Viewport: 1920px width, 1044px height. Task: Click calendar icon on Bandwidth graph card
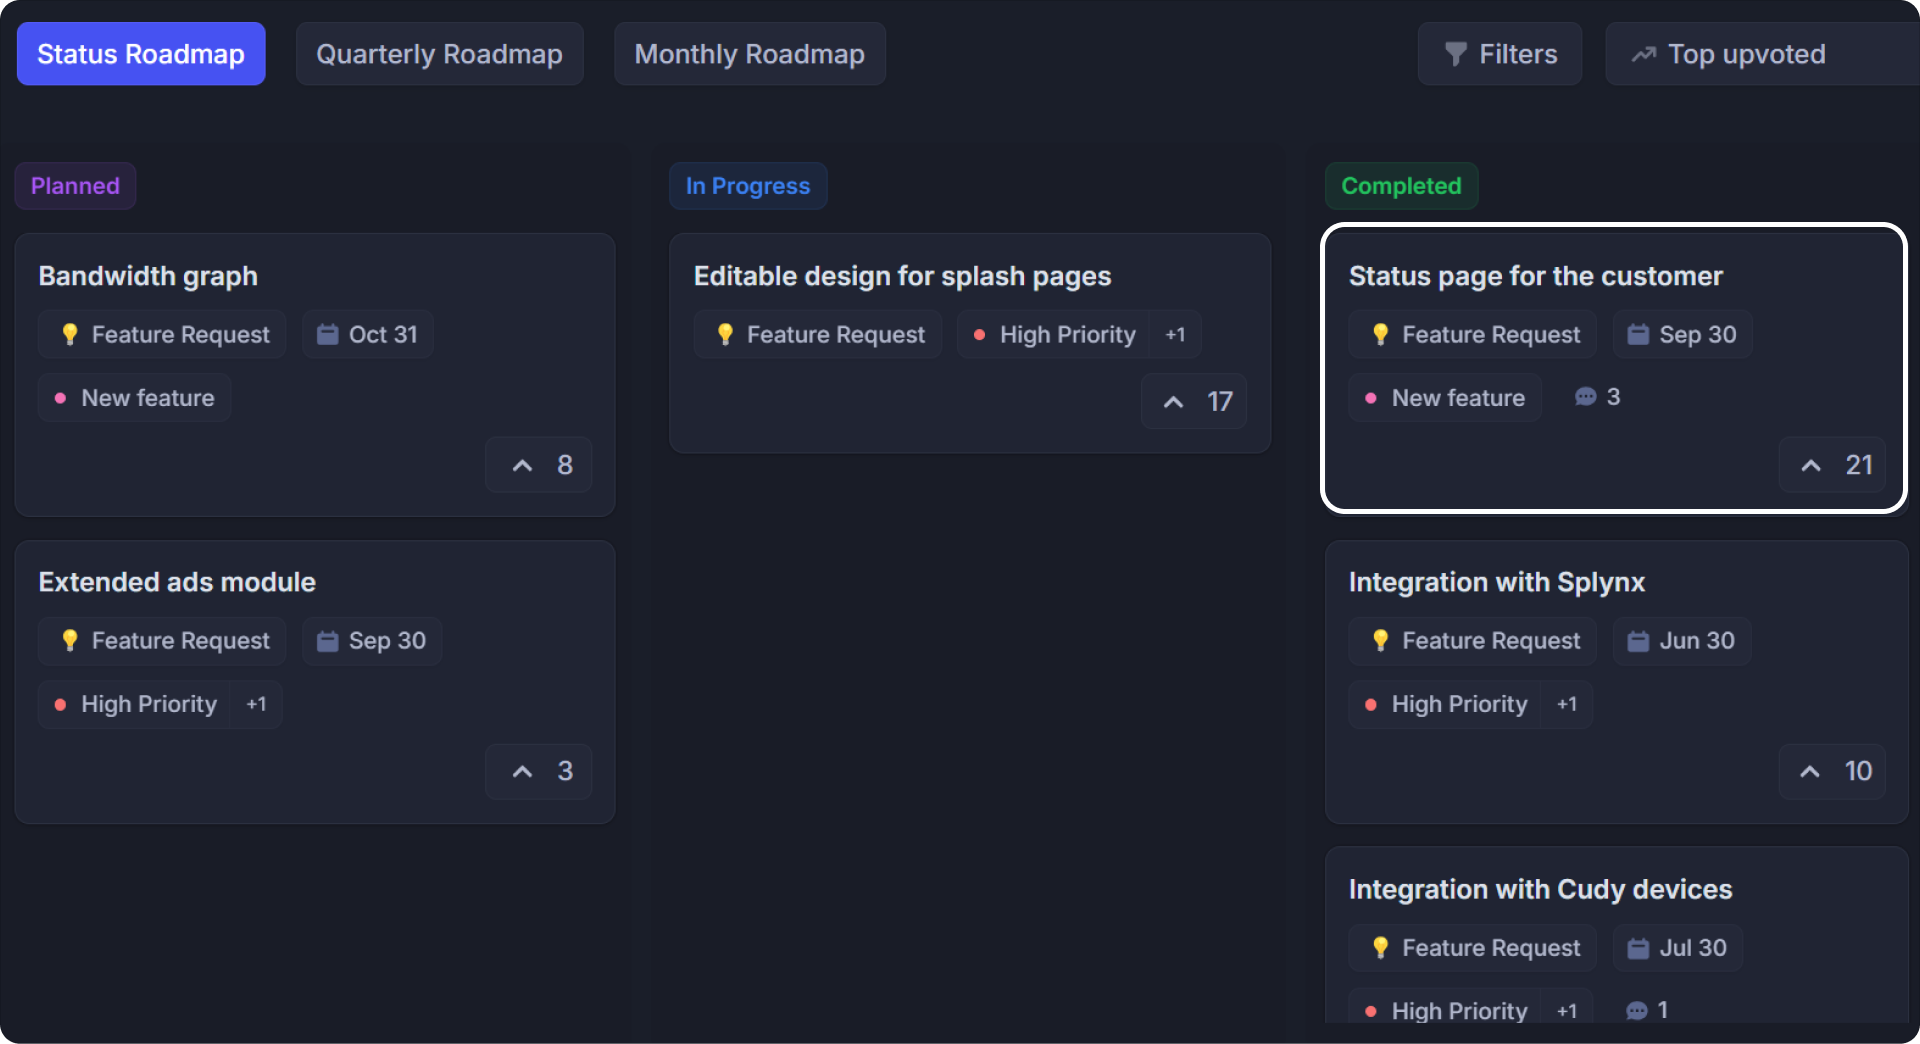(328, 335)
